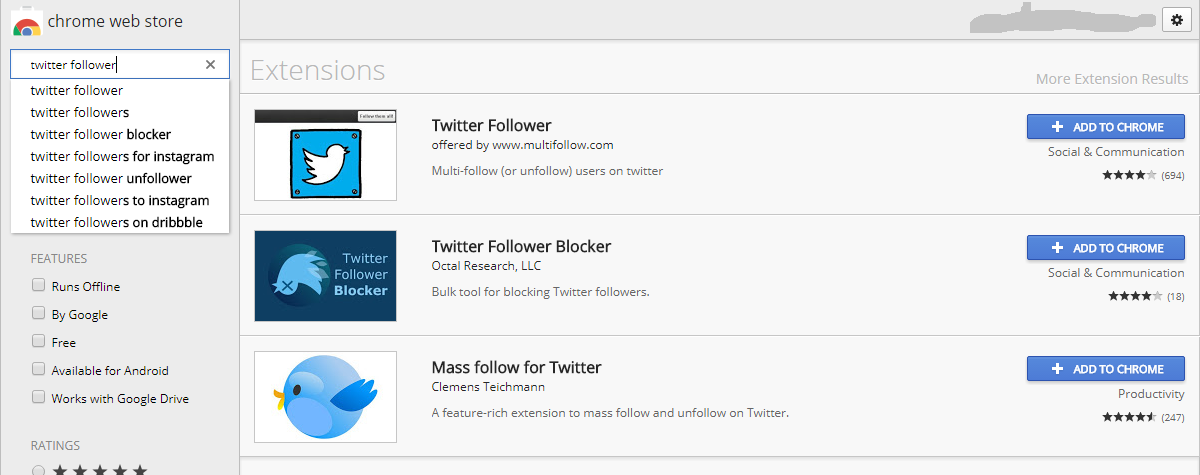Open Twitter Follower extension thumbnail

(x=325, y=155)
